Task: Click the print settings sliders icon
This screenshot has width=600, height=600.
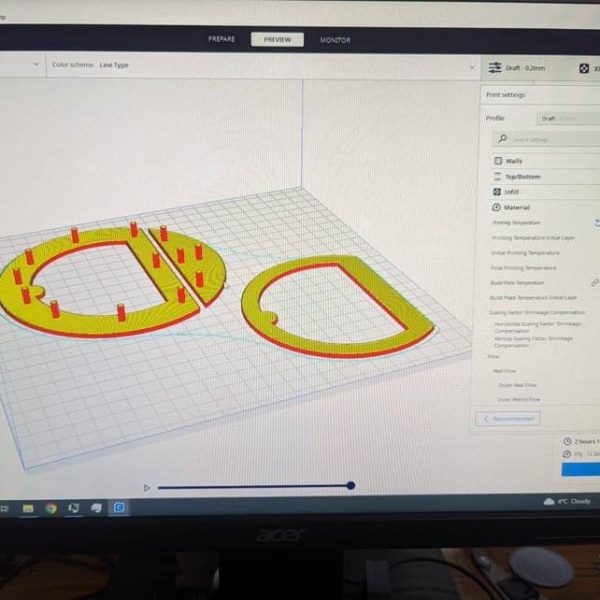Action: (x=494, y=68)
